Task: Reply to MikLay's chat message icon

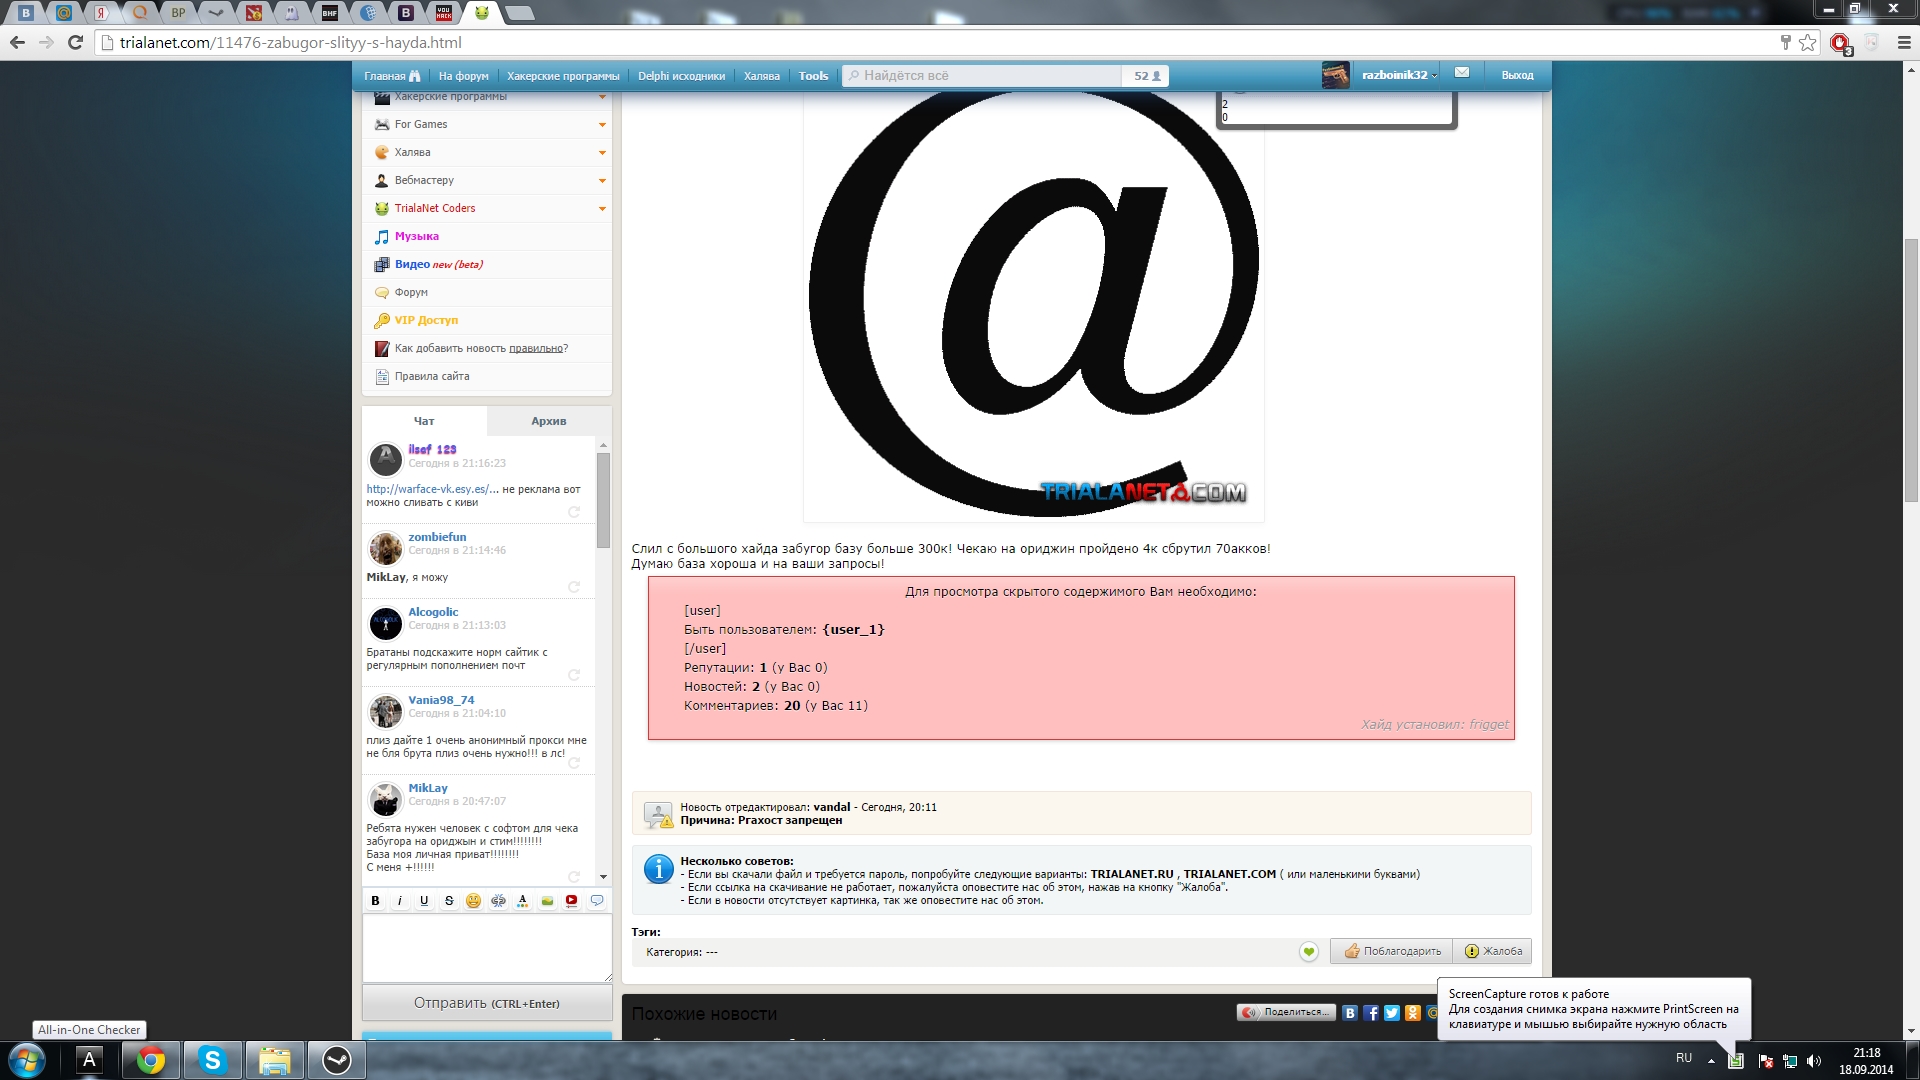Action: 574,876
